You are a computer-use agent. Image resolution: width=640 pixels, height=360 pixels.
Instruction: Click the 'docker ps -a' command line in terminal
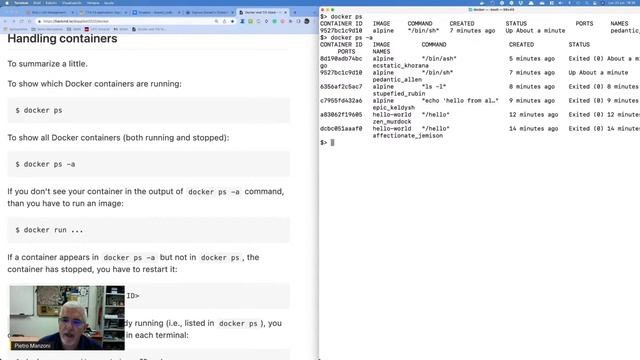346,38
